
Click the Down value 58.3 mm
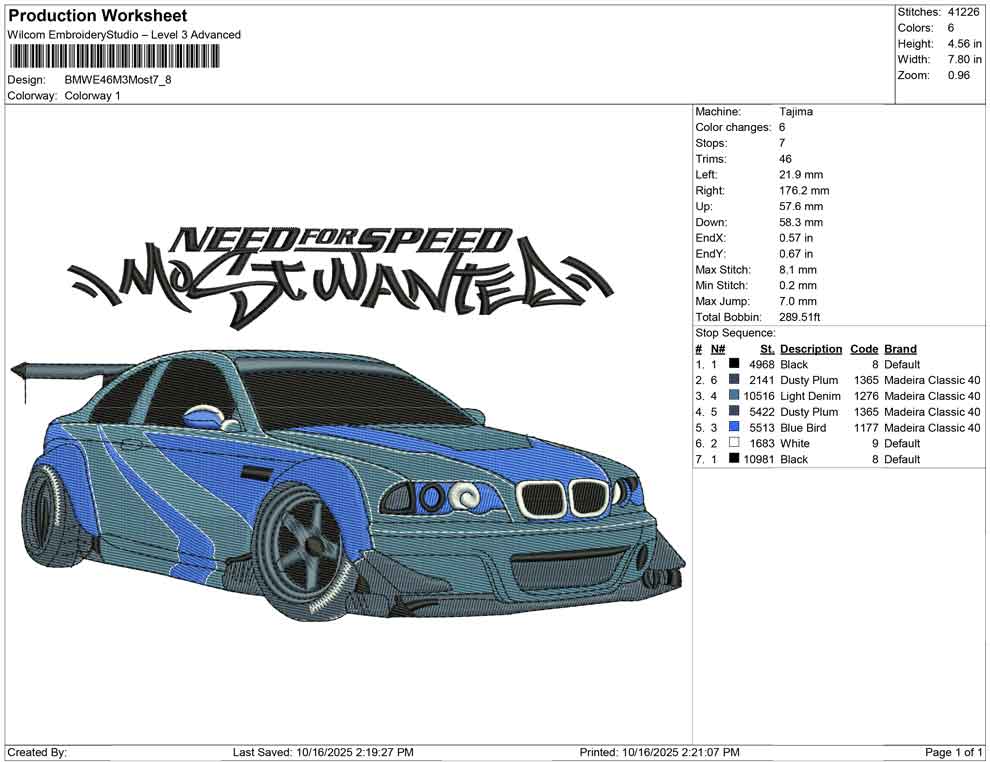tap(801, 222)
